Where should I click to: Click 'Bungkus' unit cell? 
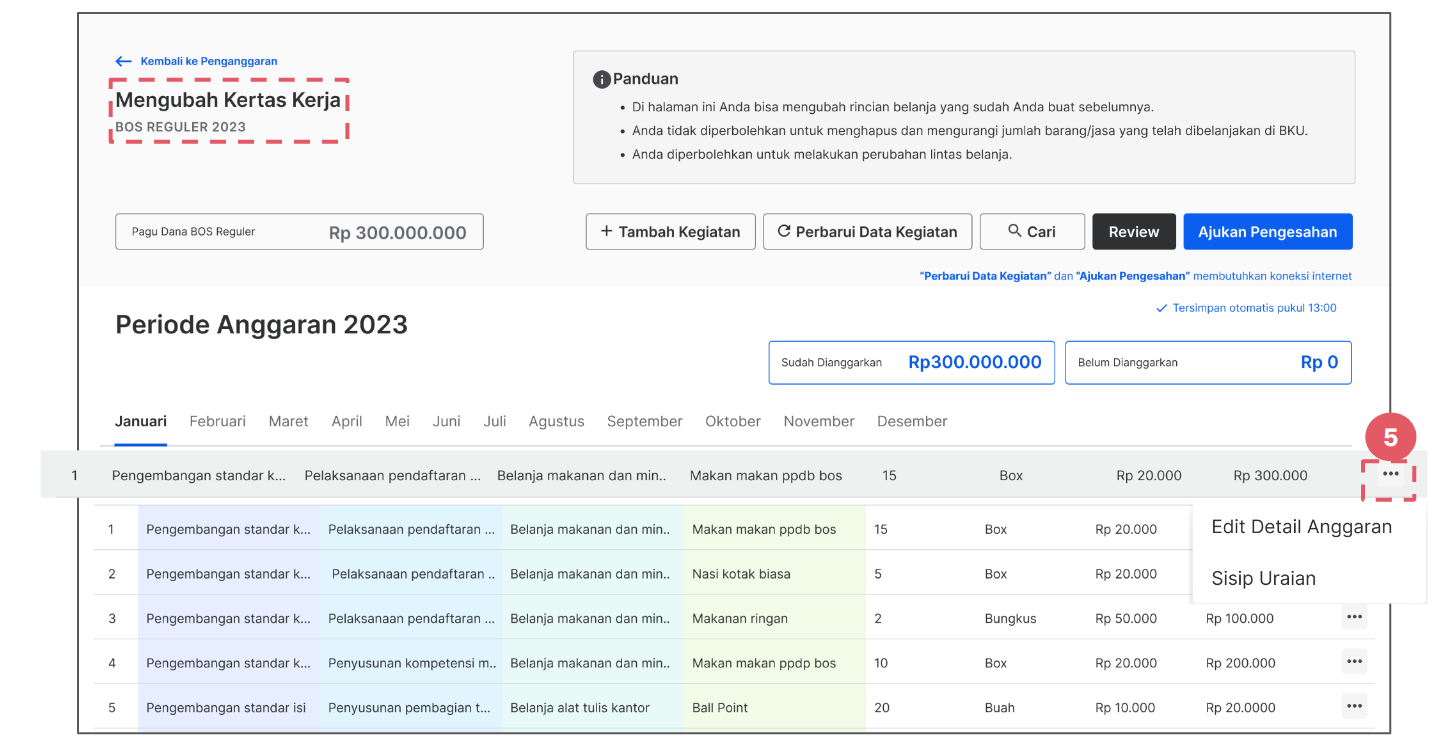1010,618
